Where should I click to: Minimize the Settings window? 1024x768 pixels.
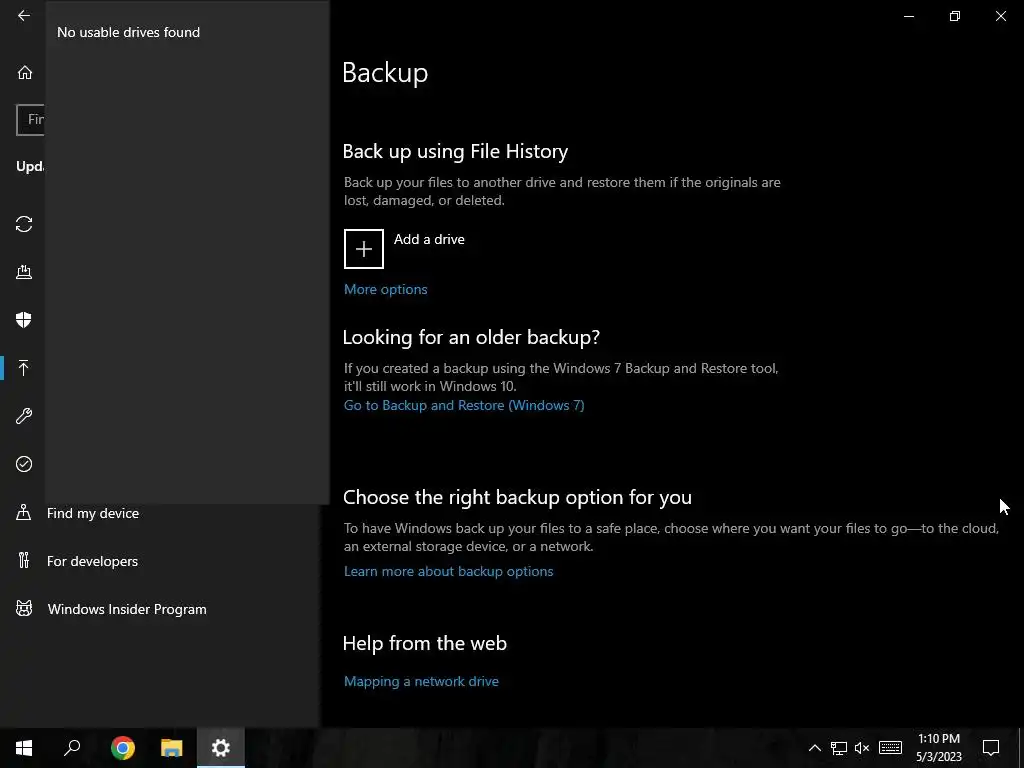[909, 16]
